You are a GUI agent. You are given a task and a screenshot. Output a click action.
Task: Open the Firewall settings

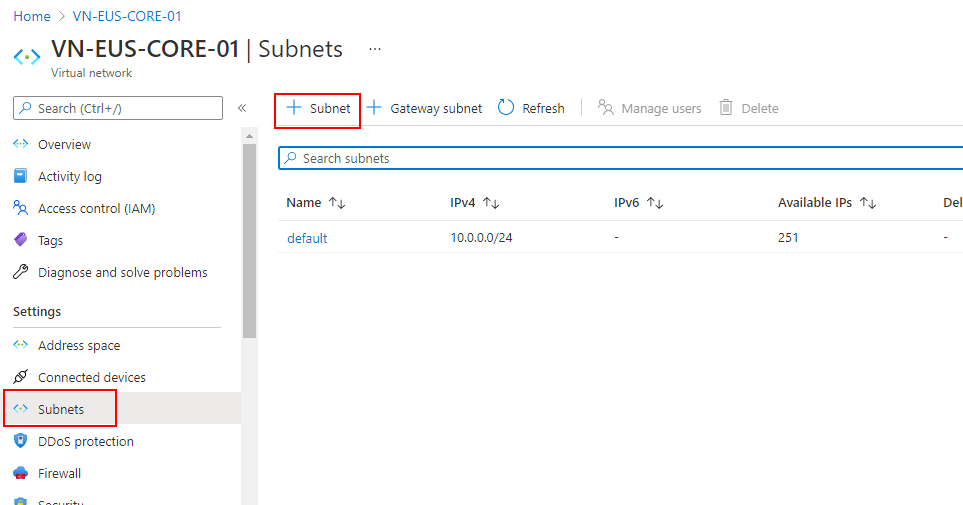(x=59, y=474)
